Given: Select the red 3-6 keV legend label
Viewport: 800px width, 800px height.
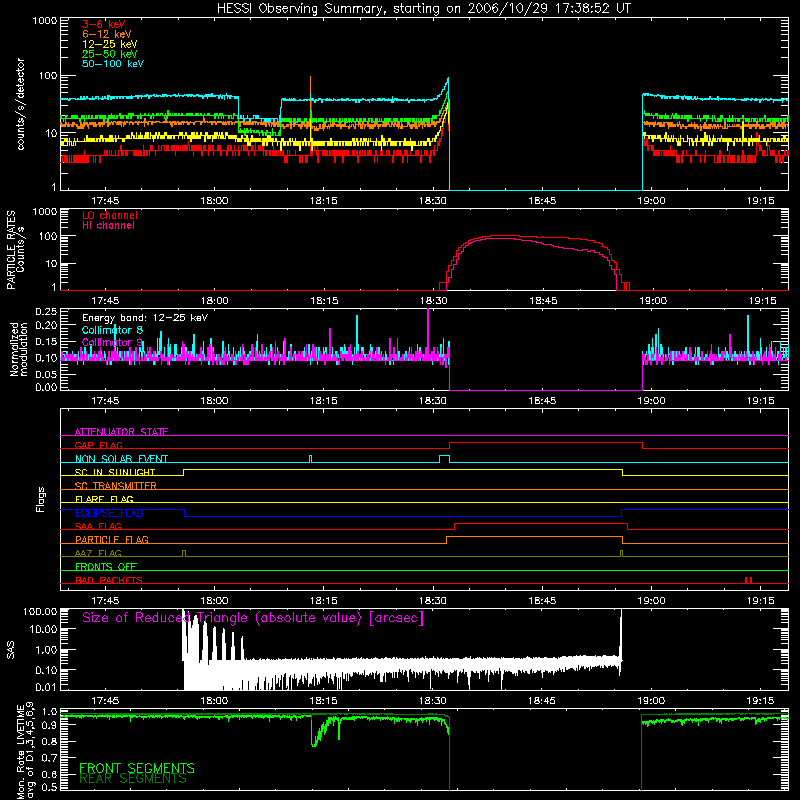Looking at the screenshot, I should click(x=104, y=24).
